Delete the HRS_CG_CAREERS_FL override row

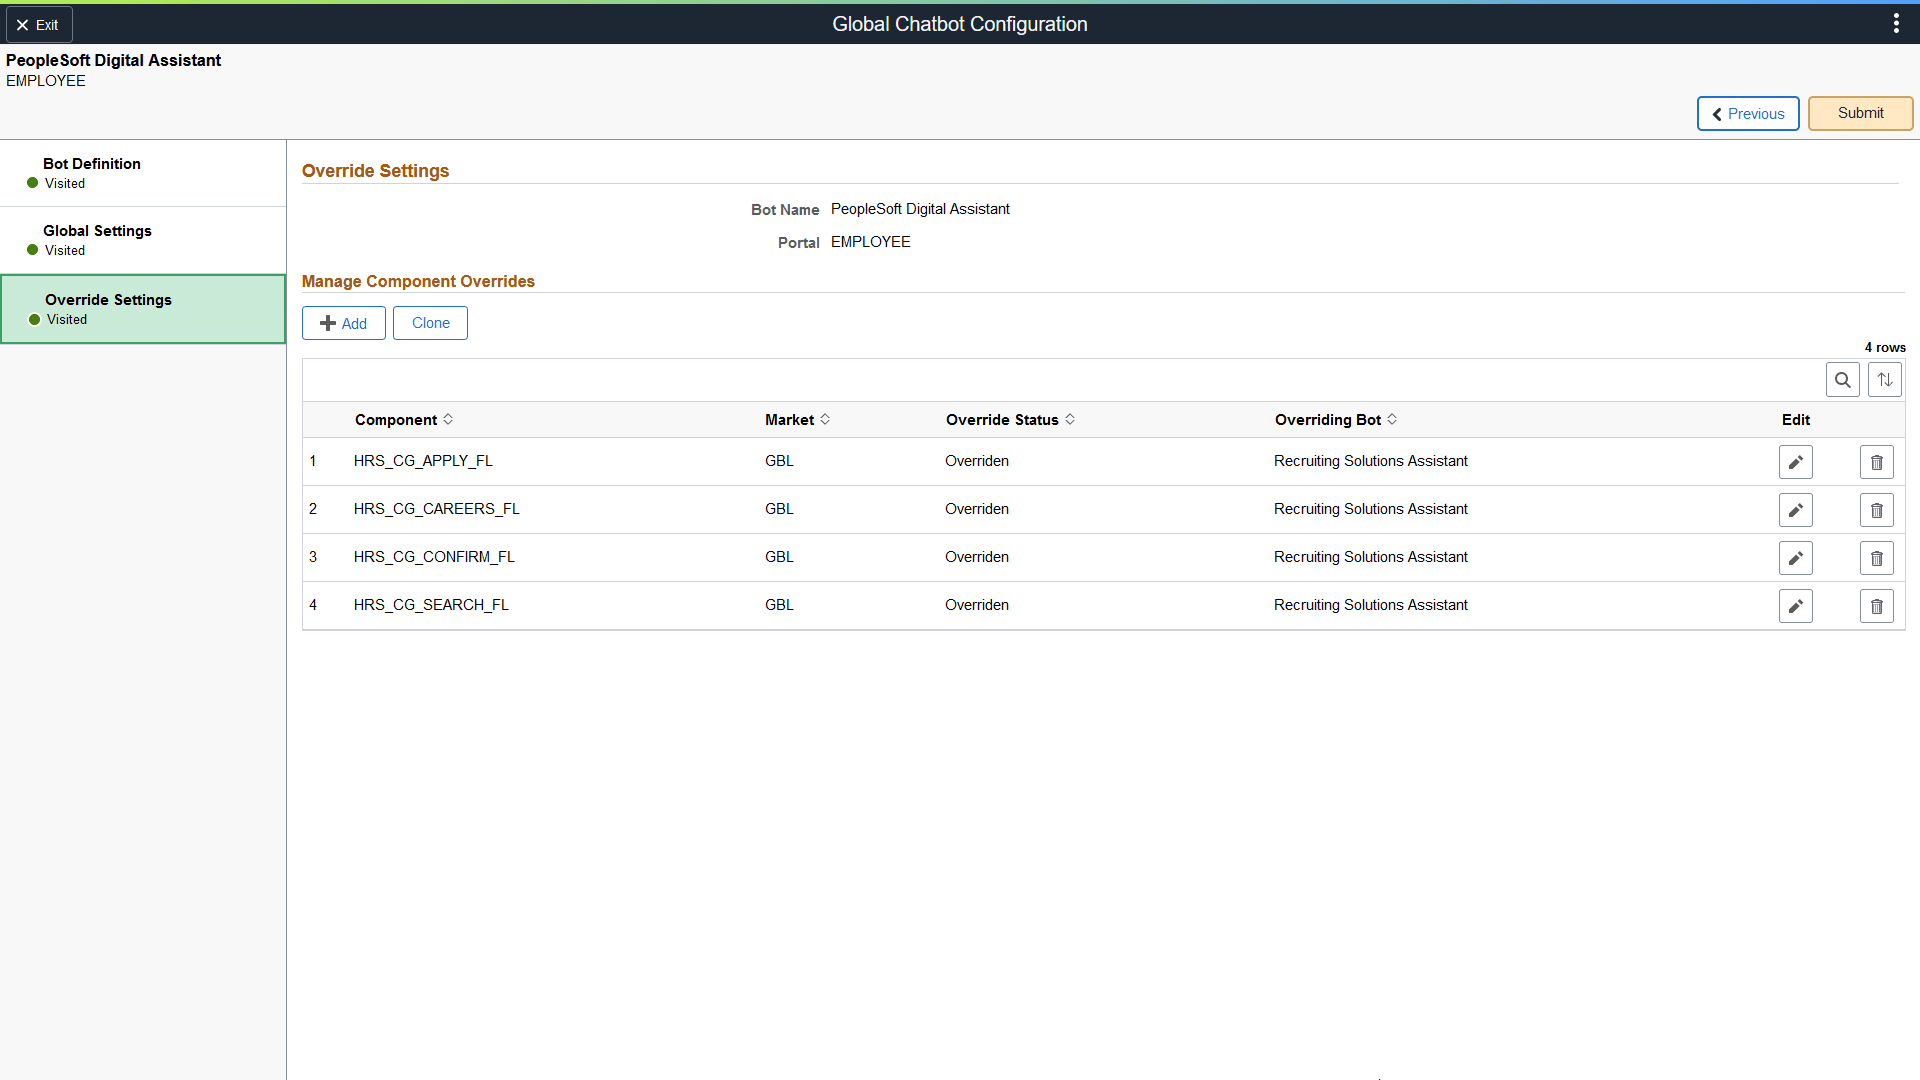tap(1876, 509)
